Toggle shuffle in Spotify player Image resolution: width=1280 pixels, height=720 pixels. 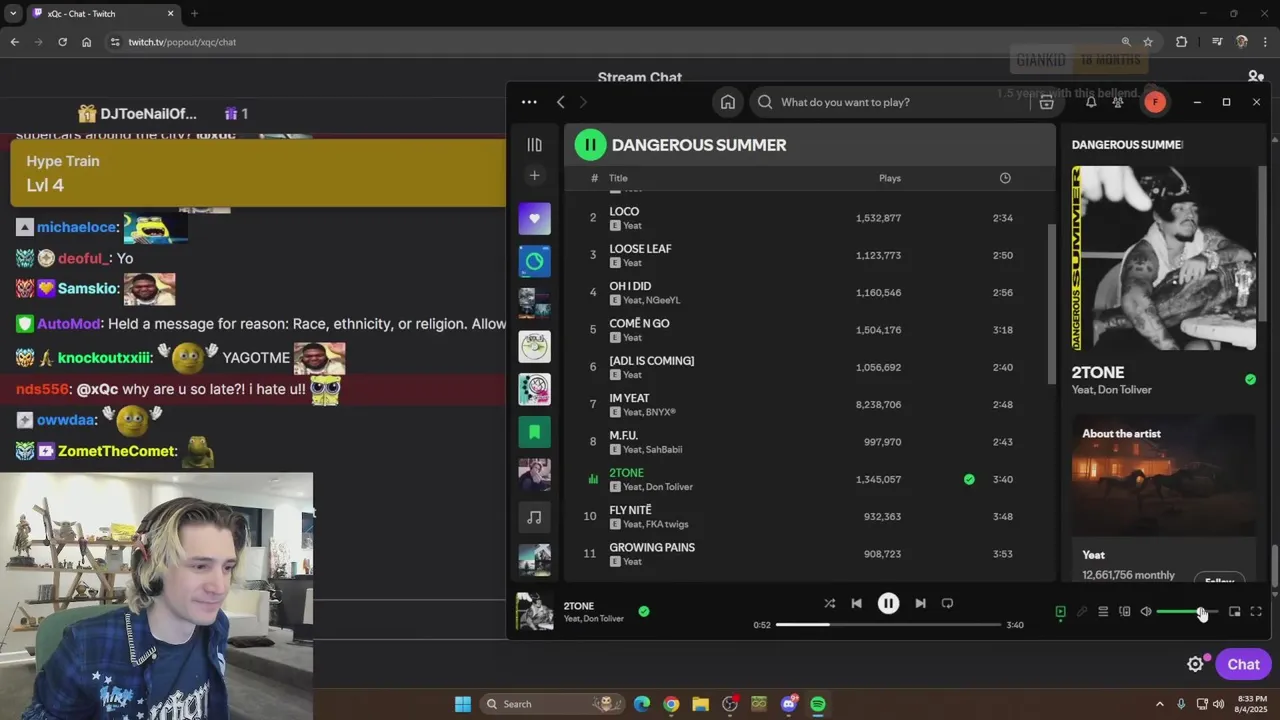(829, 603)
